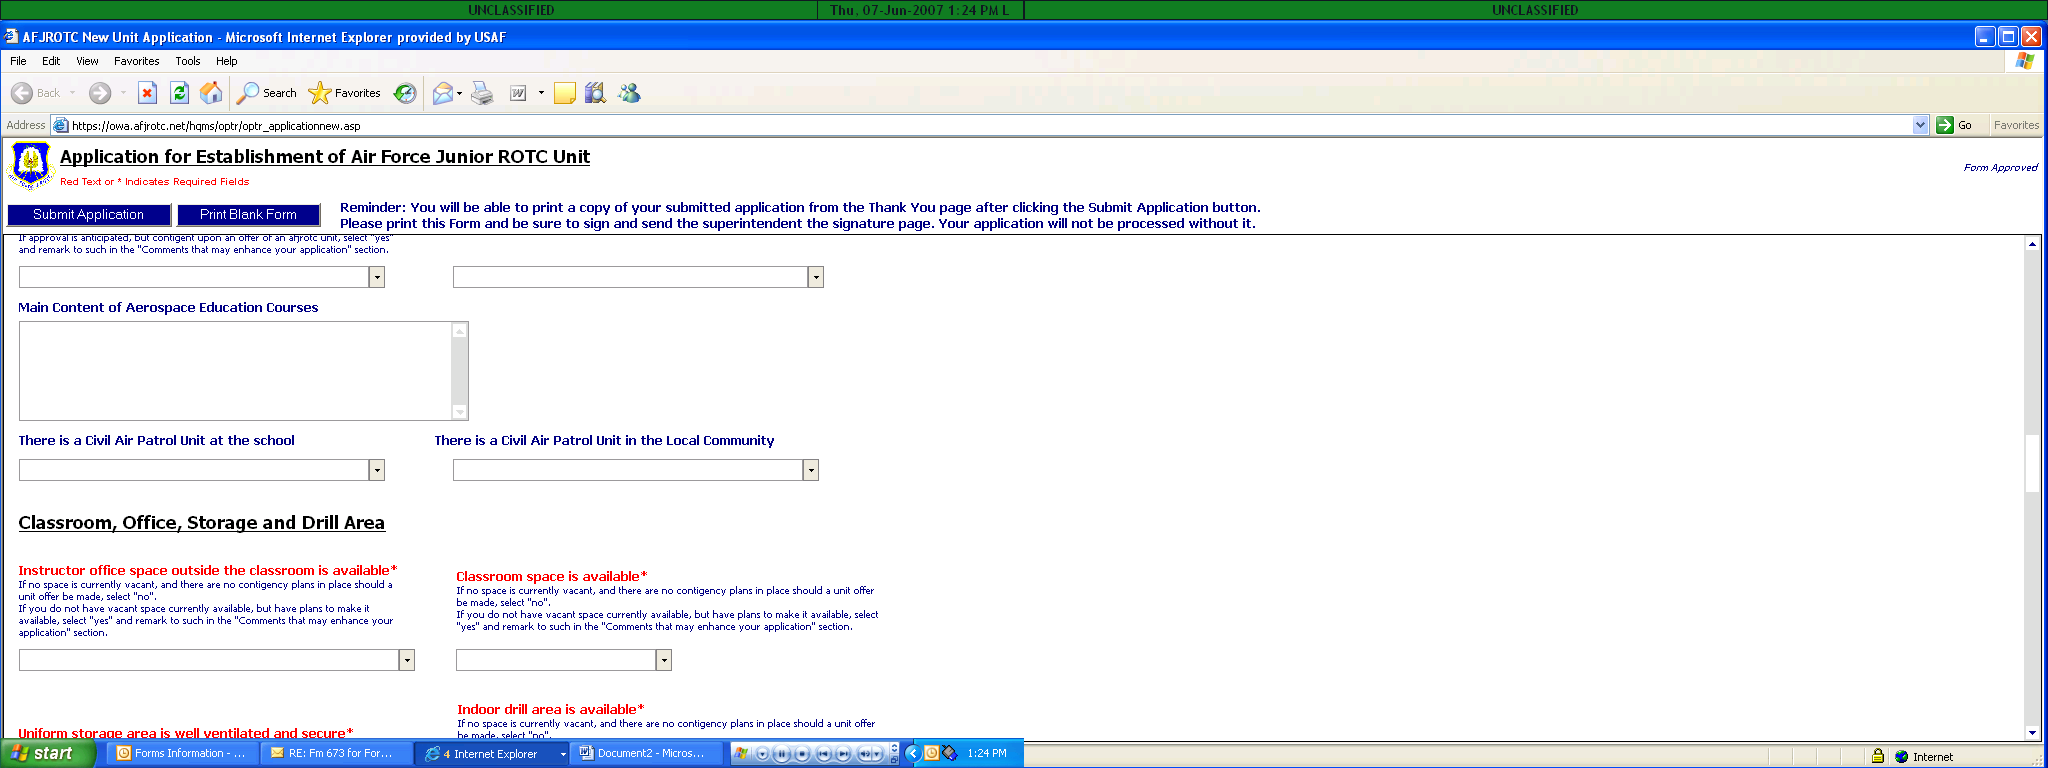Image resolution: width=2048 pixels, height=768 pixels.
Task: Go to the Home page icon
Action: pos(211,93)
